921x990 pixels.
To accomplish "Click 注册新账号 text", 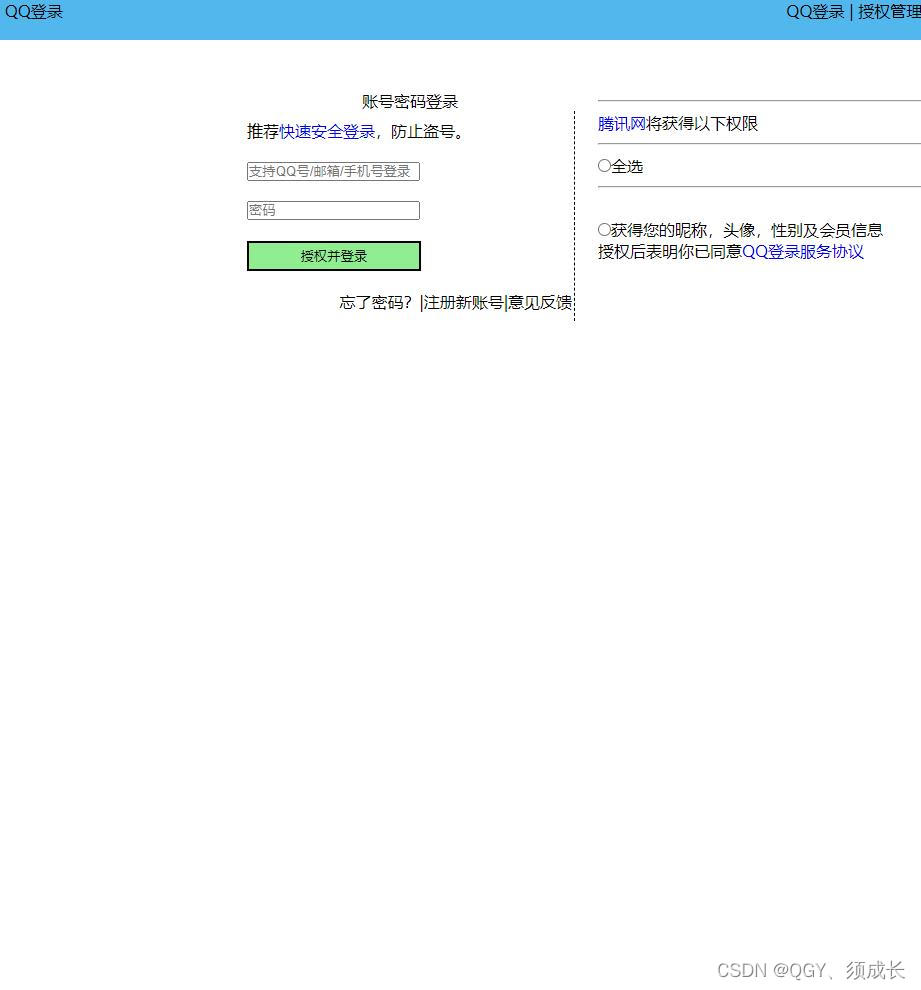I will [x=463, y=302].
